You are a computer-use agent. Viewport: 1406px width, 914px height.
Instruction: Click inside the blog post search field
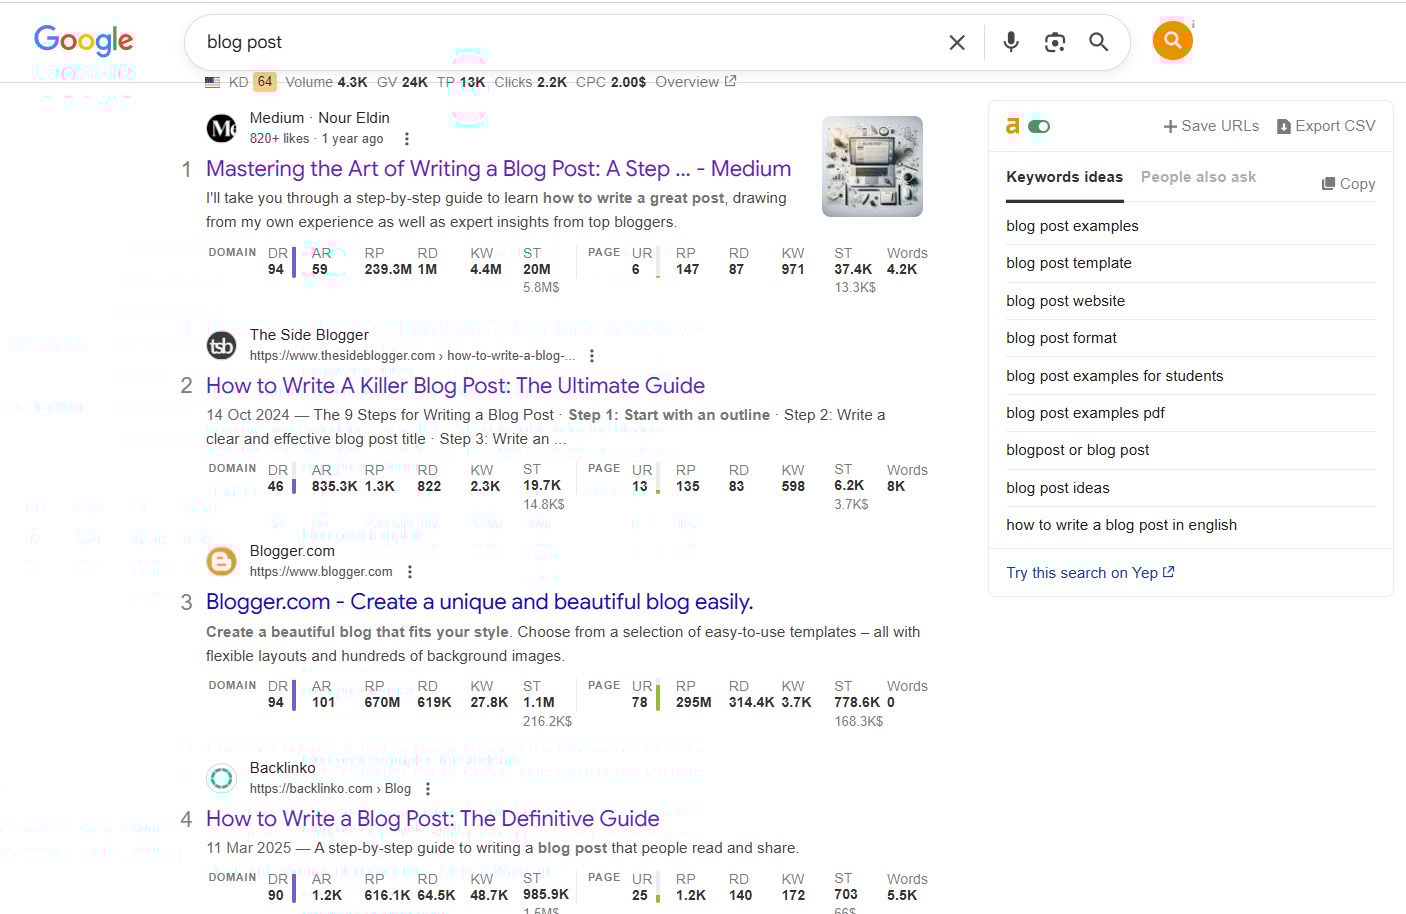[560, 42]
